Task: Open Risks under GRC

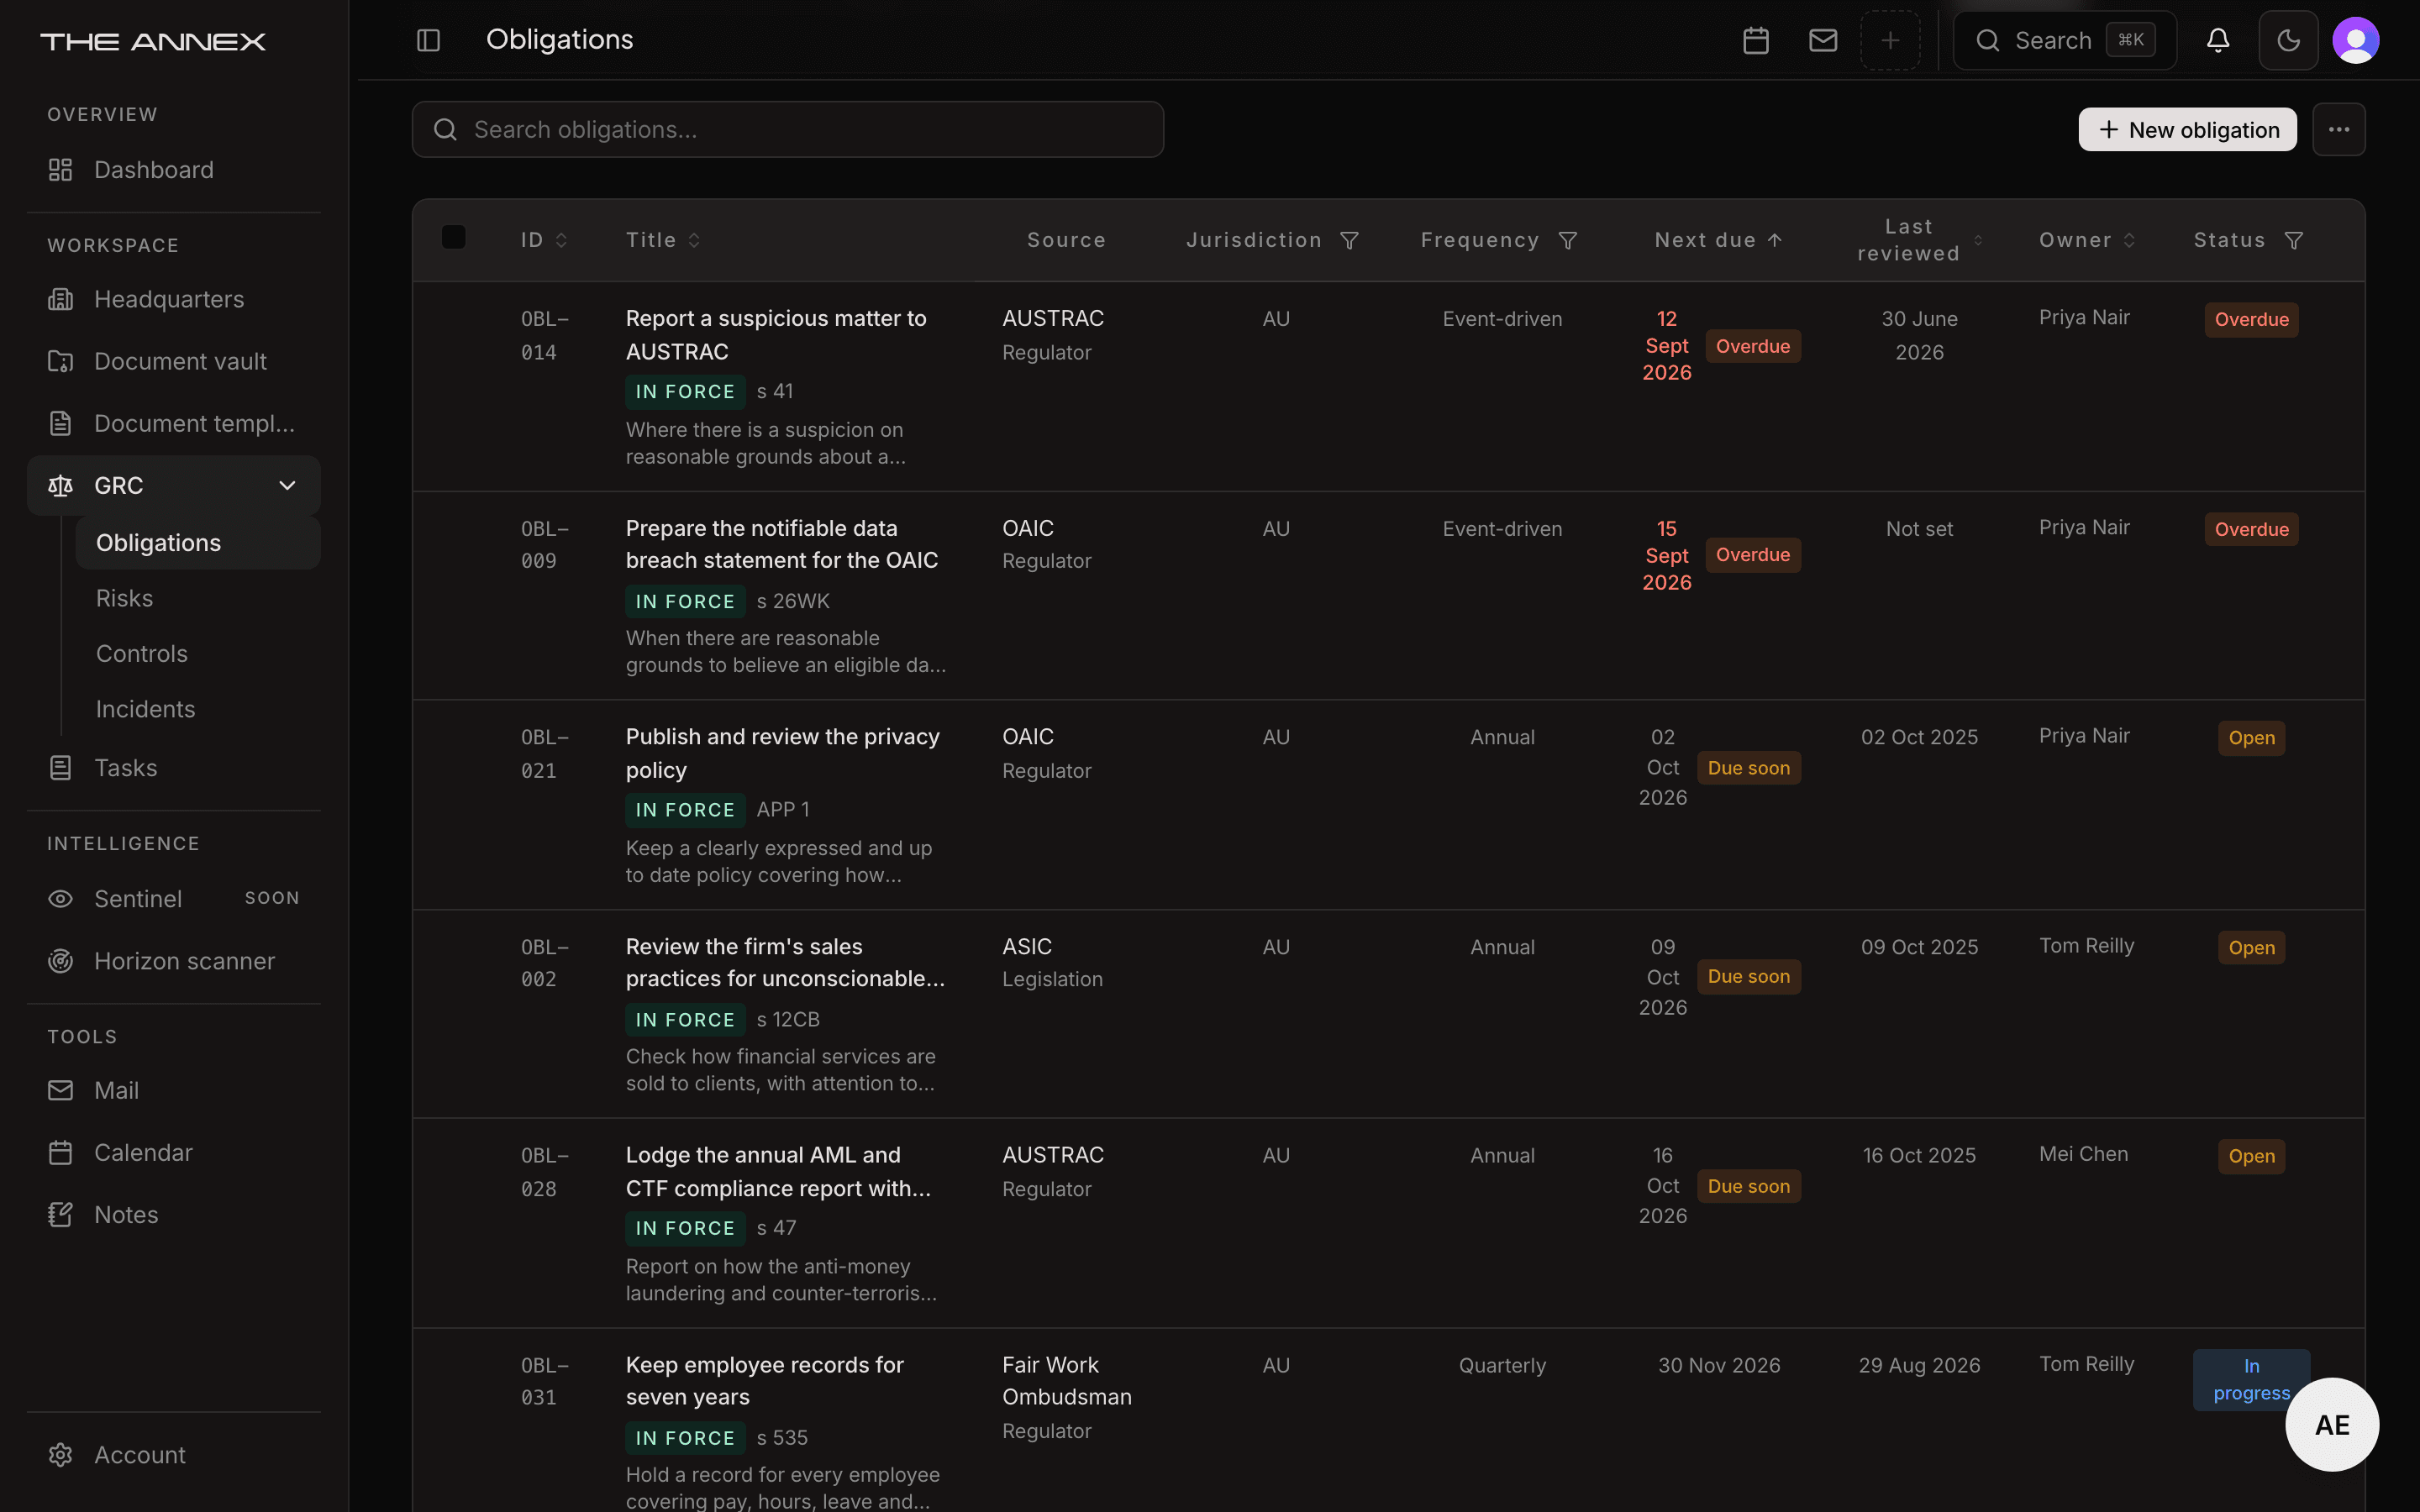Action: tap(198, 598)
